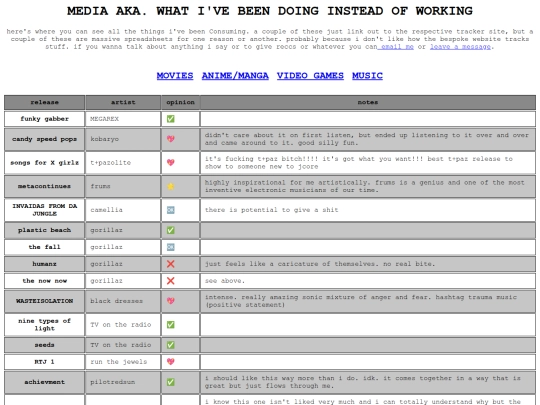Screen dimensions: 540x405
Task: Click the red X for the now now
Action: point(170,281)
